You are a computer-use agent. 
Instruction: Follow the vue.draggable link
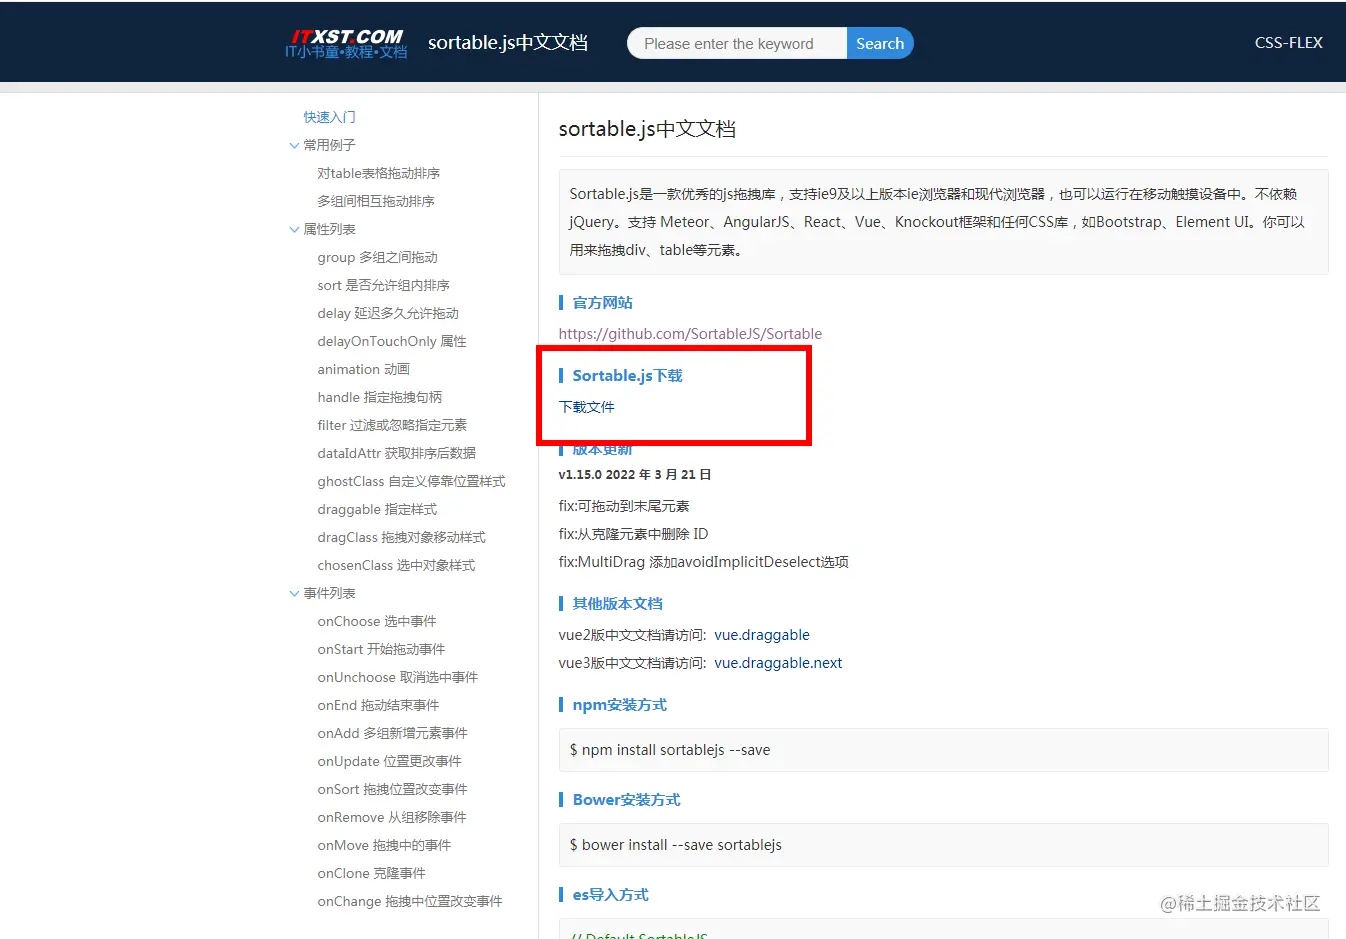click(x=762, y=635)
